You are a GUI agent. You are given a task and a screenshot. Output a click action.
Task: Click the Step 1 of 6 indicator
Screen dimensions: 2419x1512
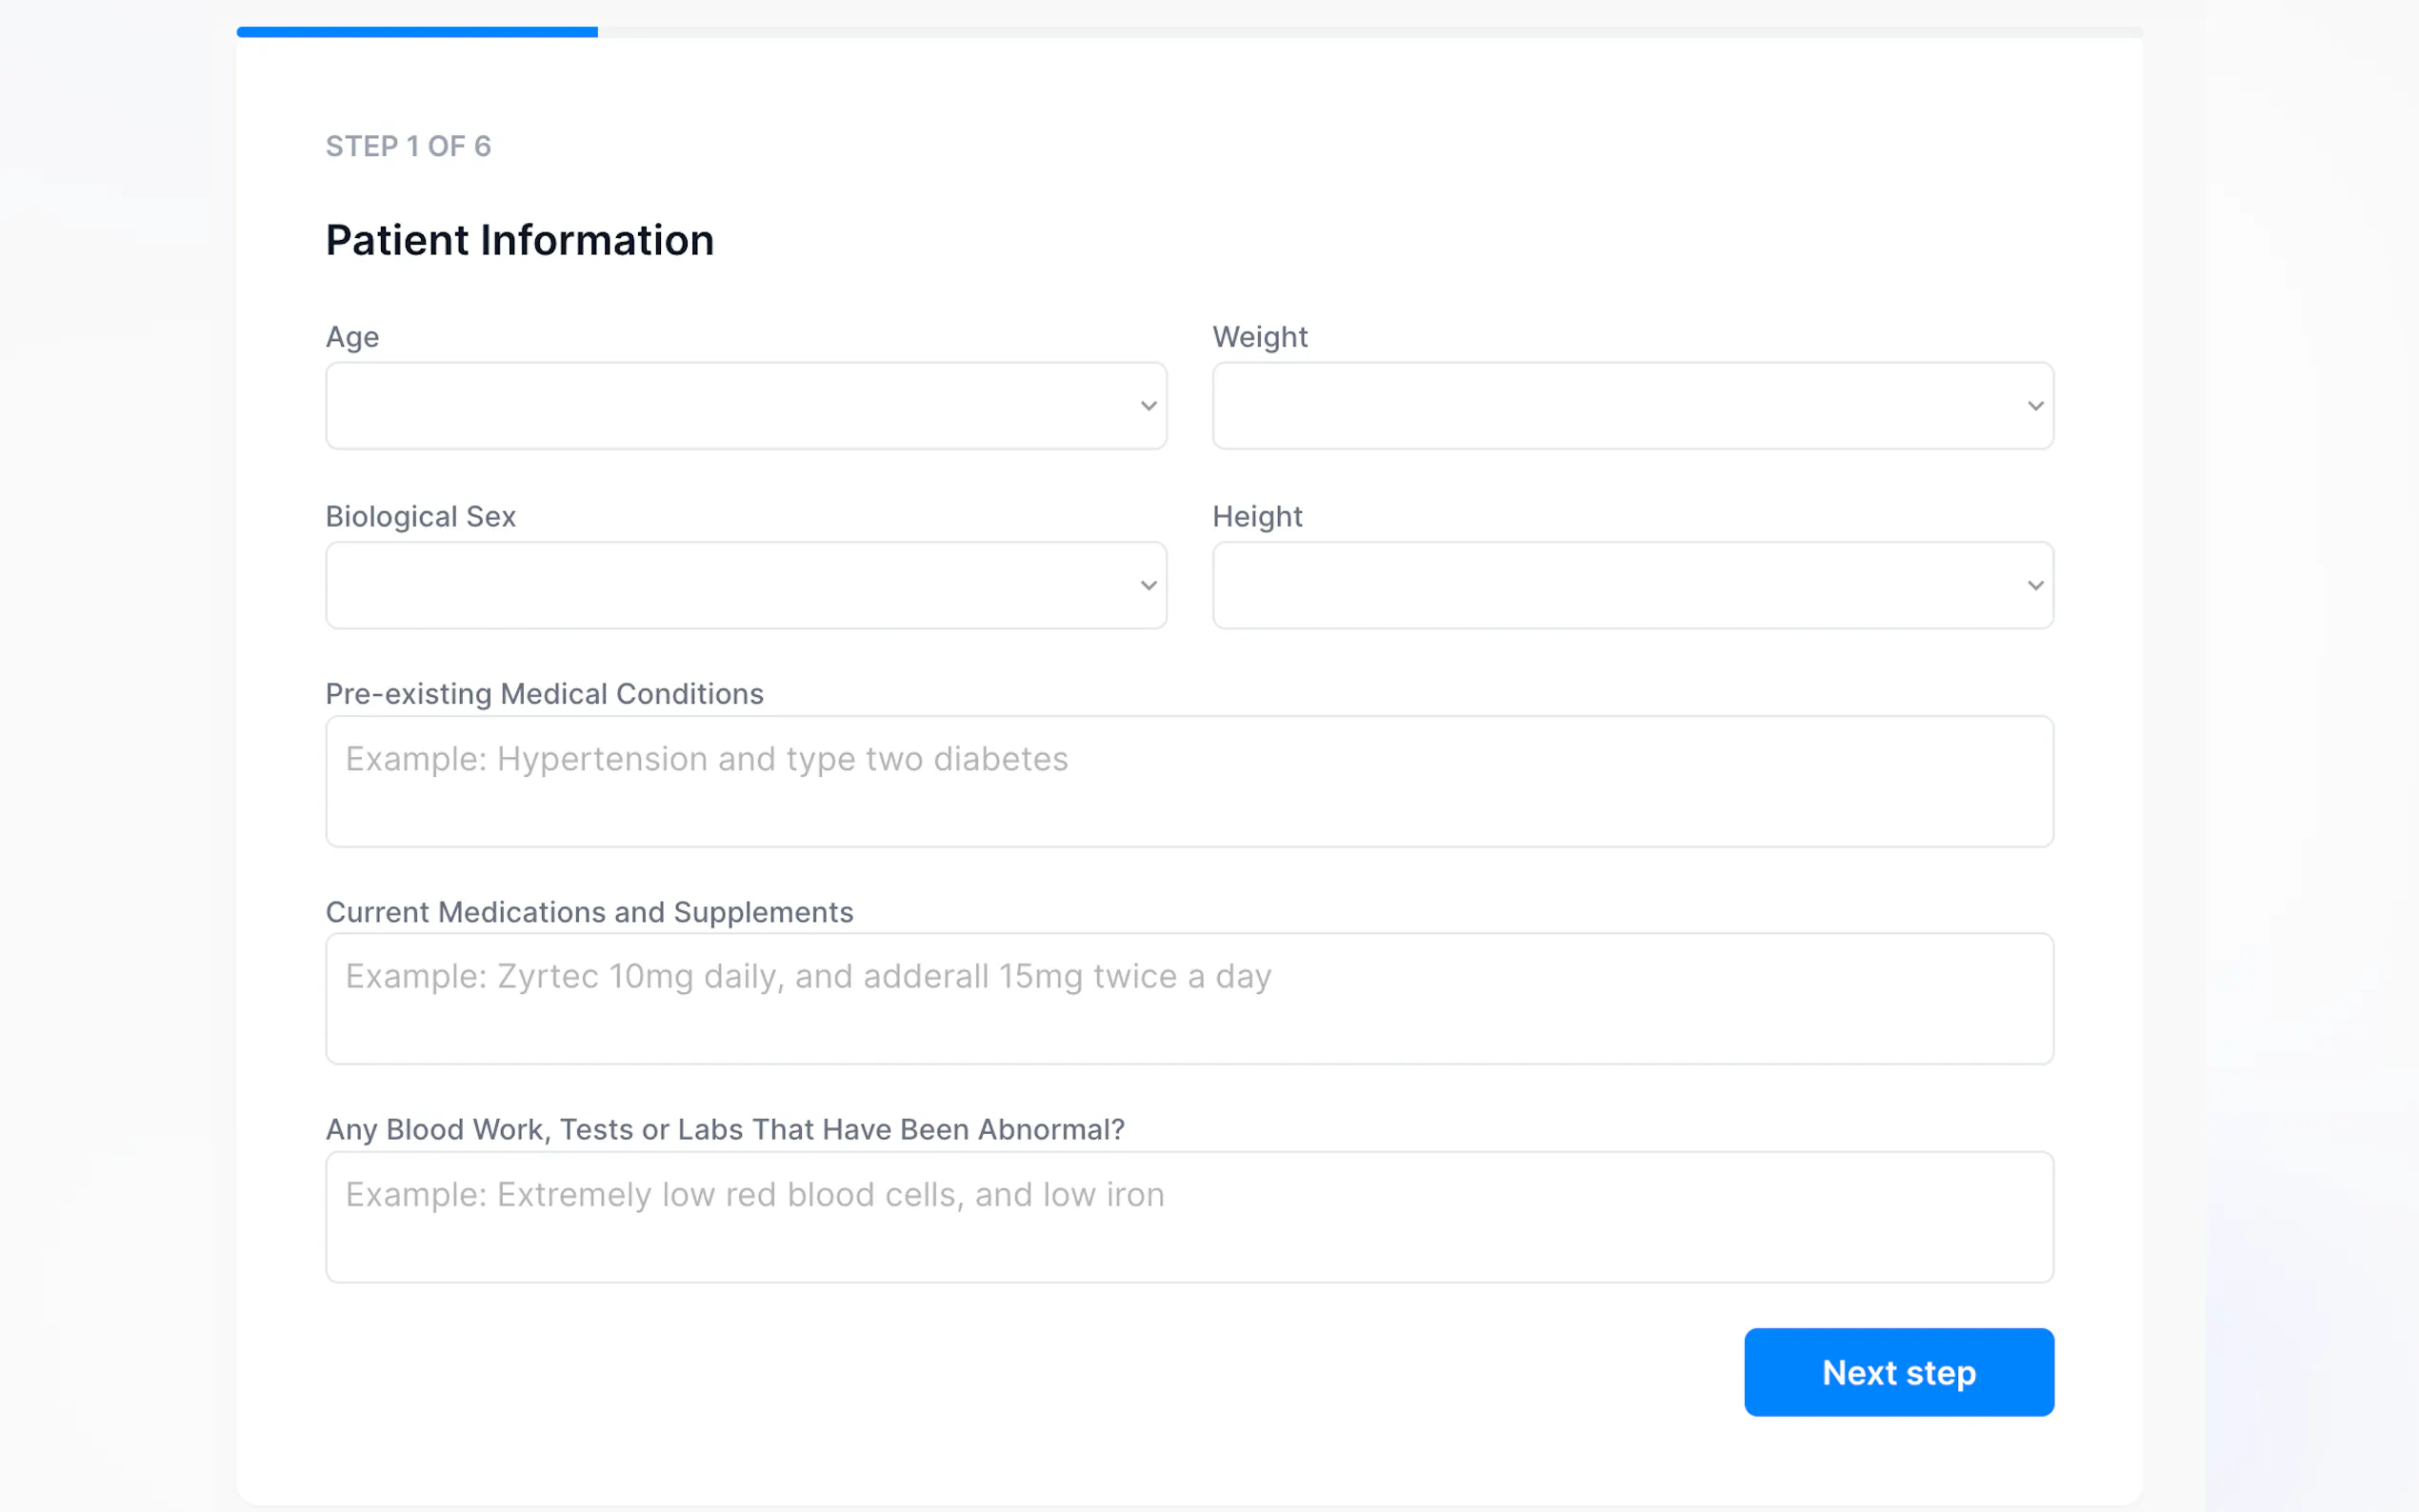coord(408,146)
